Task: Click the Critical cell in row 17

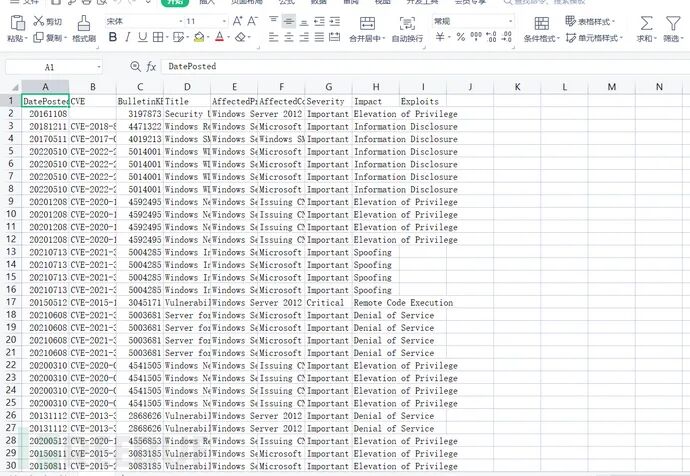Action: (328, 303)
